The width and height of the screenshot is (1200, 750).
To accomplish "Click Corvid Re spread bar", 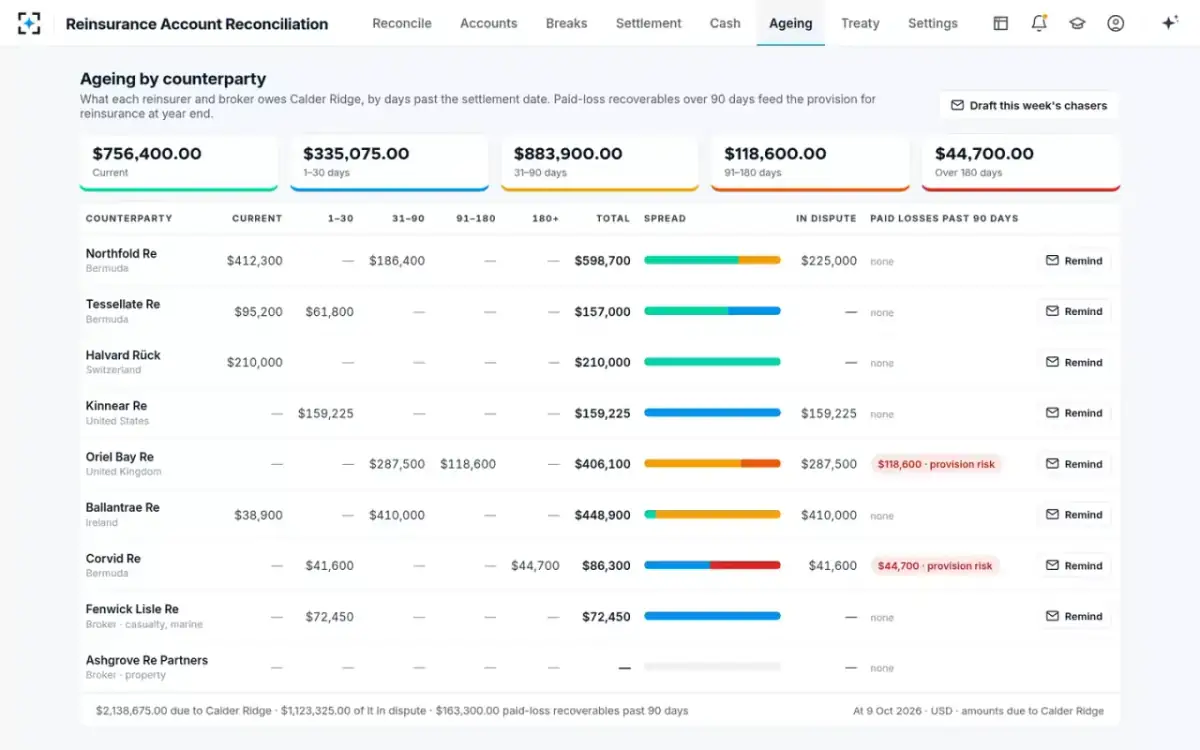I will [712, 565].
